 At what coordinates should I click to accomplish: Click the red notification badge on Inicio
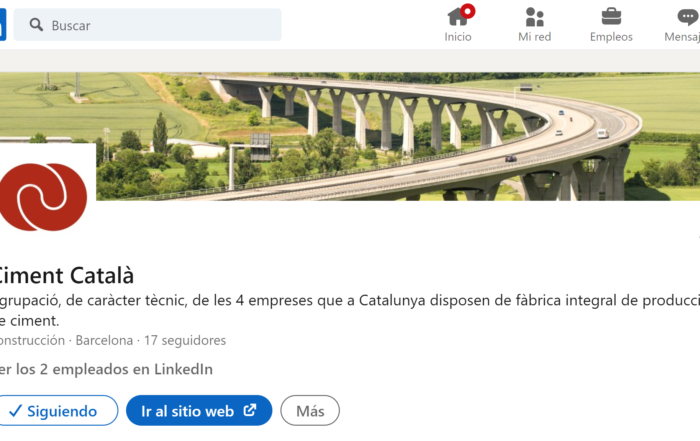pyautogui.click(x=468, y=11)
